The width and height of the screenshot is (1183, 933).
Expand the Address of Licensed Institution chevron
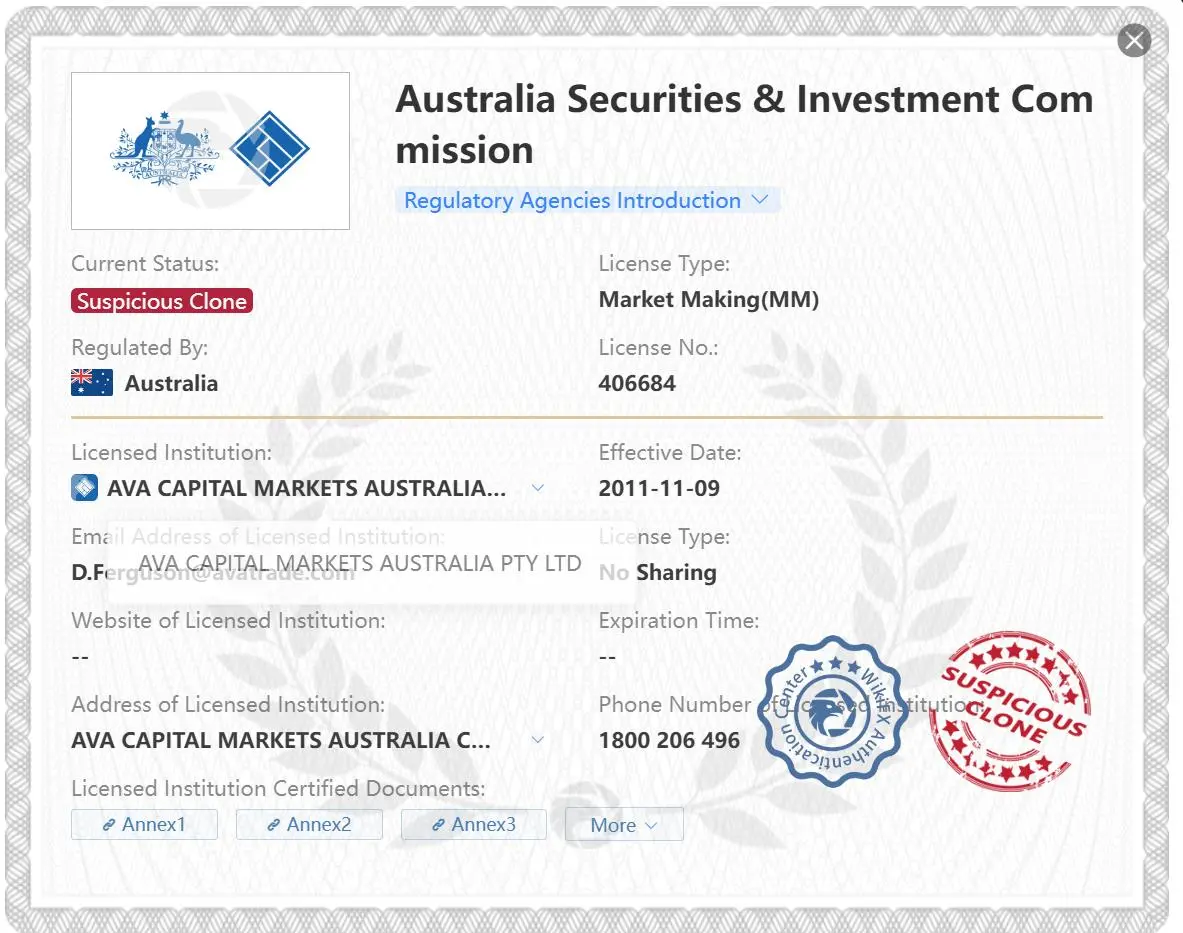point(538,739)
